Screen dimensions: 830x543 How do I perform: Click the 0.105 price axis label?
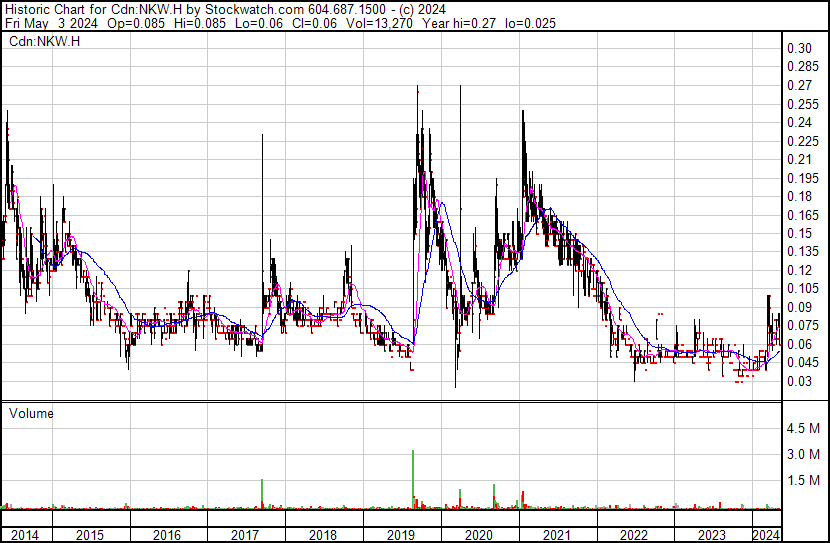coord(803,288)
